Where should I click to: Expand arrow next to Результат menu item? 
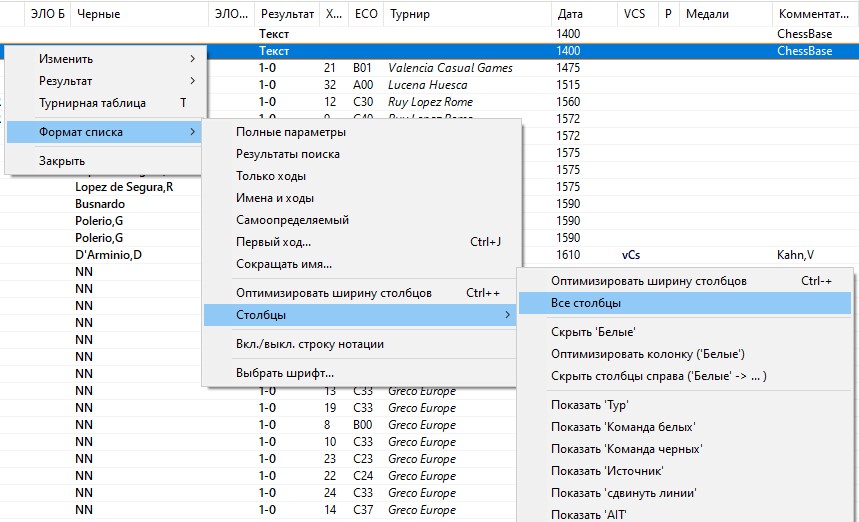(192, 81)
